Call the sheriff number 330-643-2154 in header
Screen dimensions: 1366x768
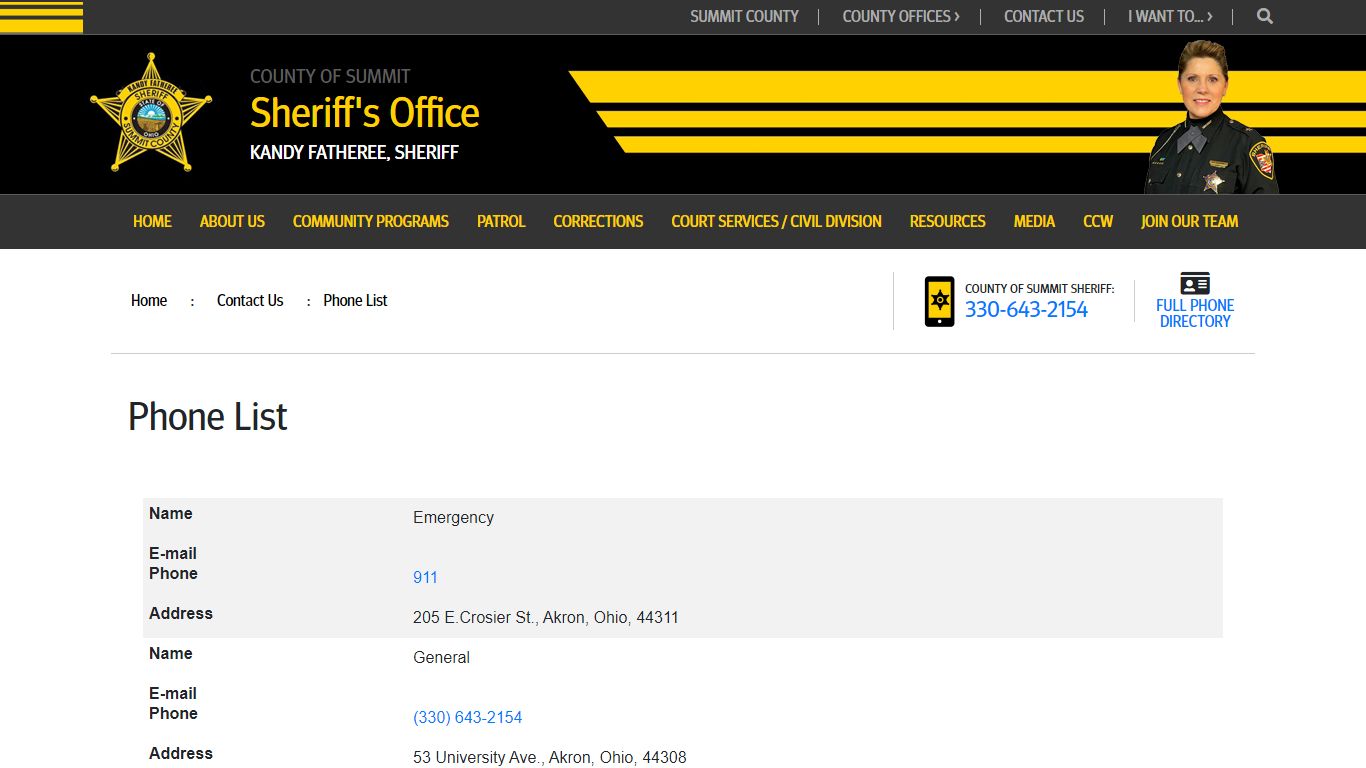1026,309
